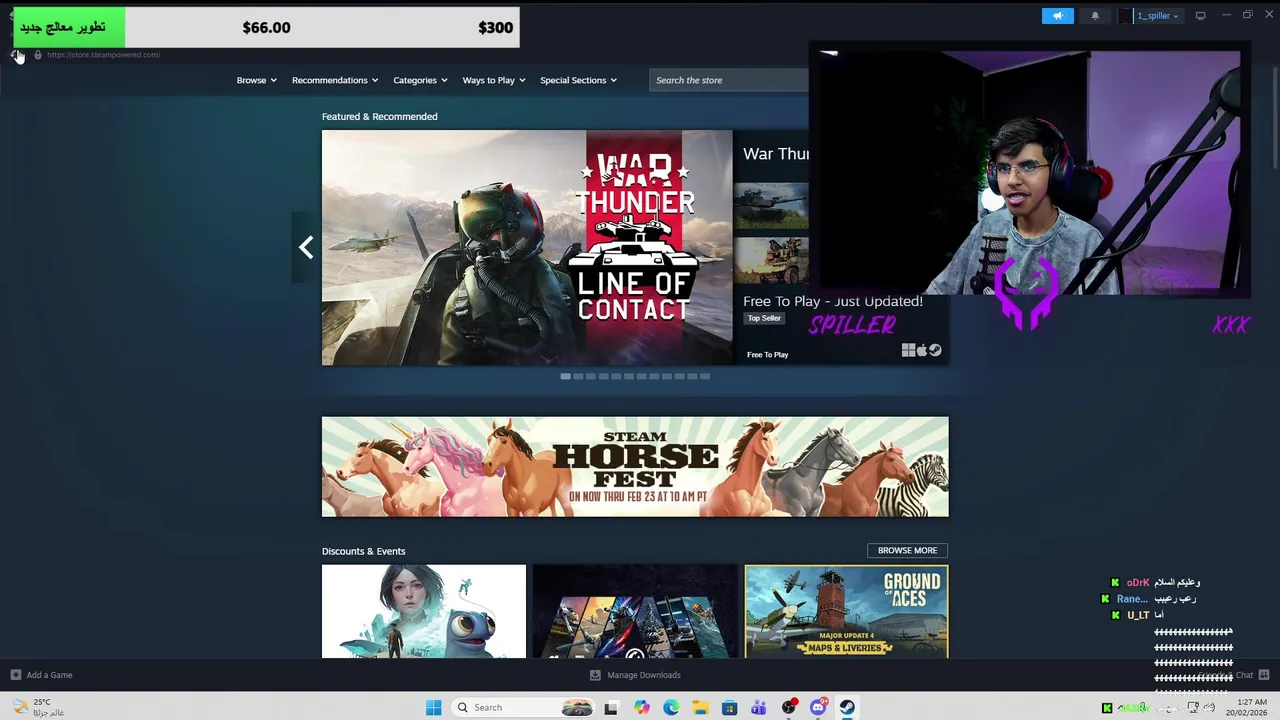This screenshot has width=1280, height=720.
Task: Open the 1_spiller account dropdown
Action: coord(1150,16)
